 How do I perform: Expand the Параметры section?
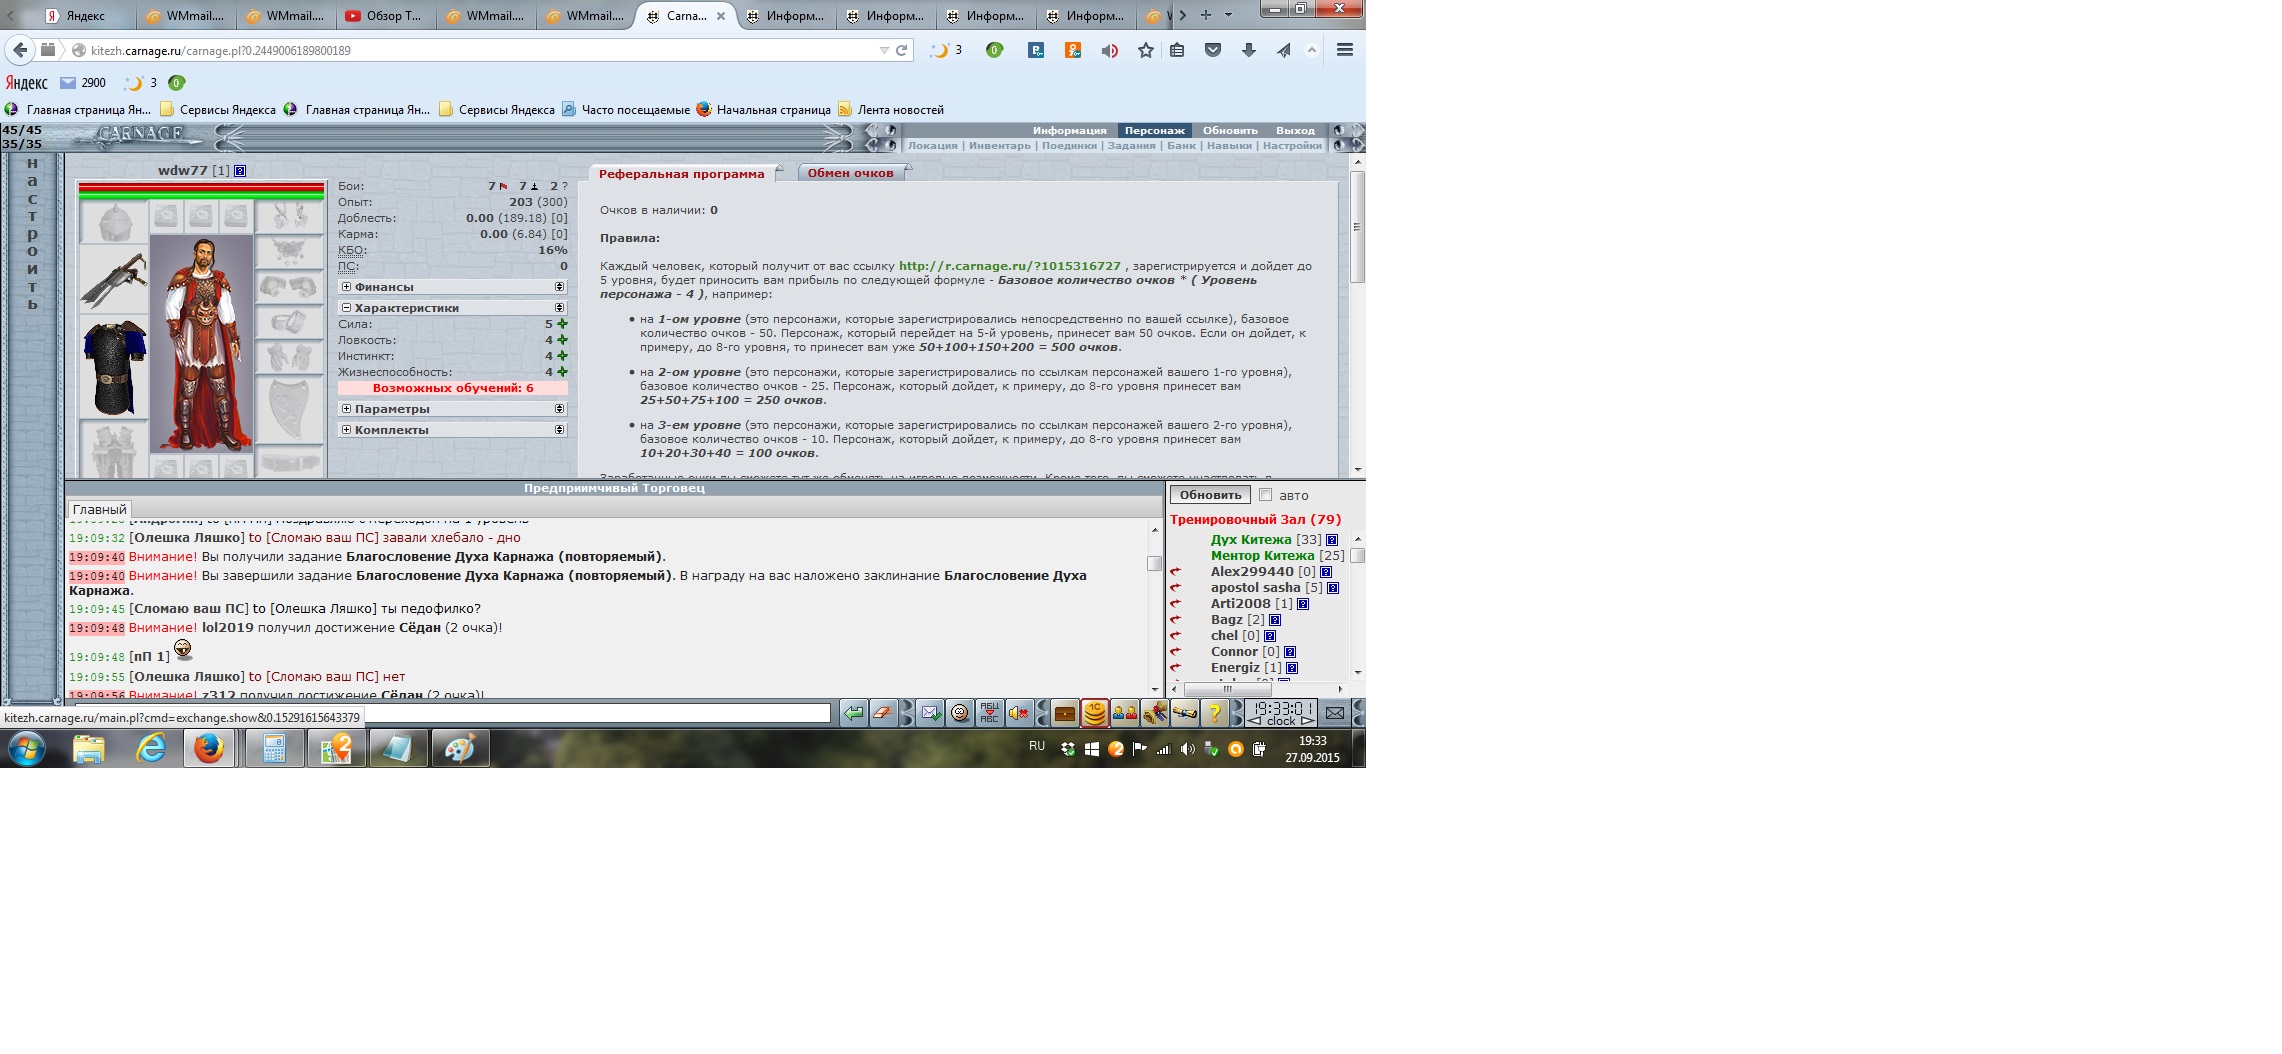[346, 409]
